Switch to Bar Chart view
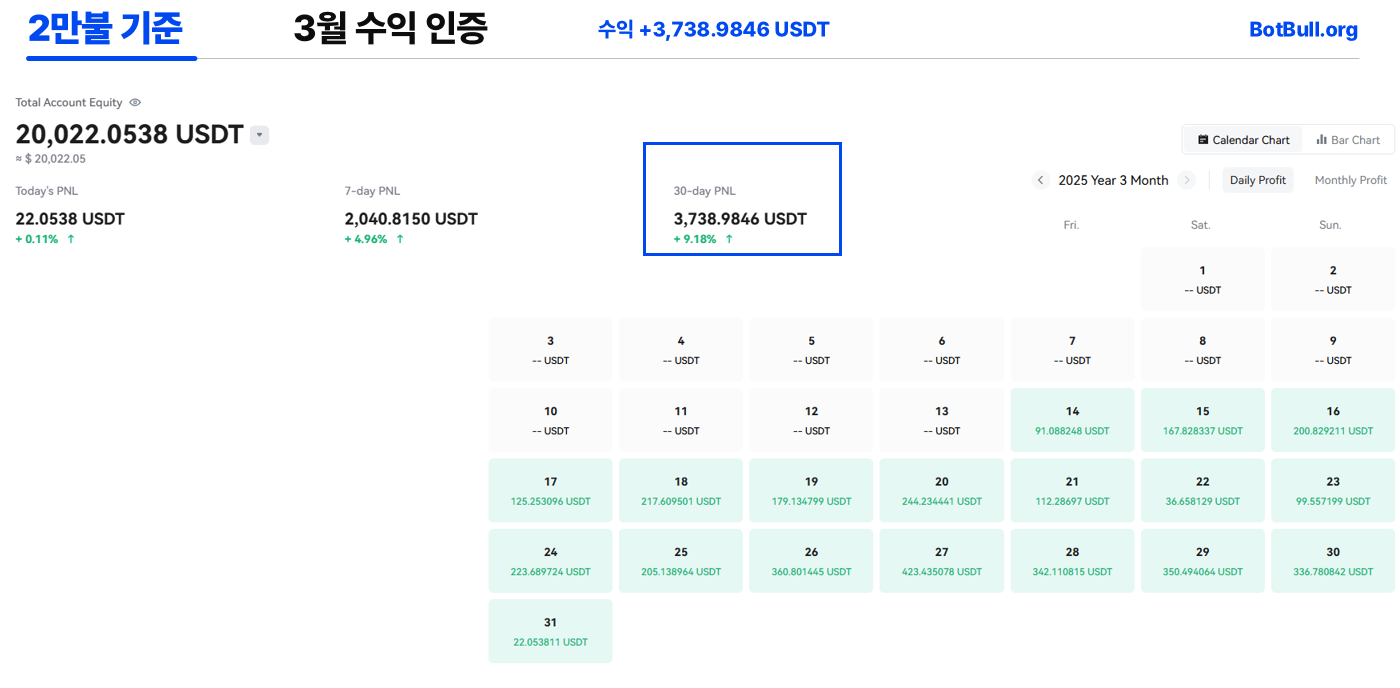 coord(1348,140)
